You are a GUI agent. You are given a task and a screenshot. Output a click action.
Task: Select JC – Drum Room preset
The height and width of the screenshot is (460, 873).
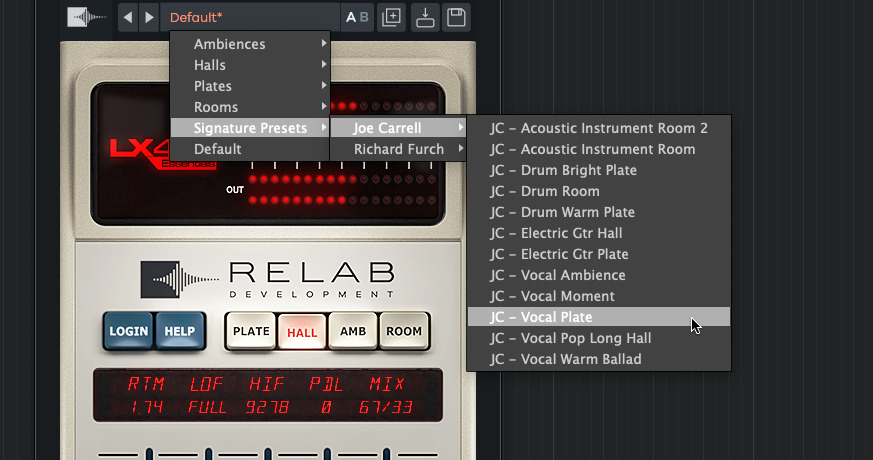(x=599, y=191)
